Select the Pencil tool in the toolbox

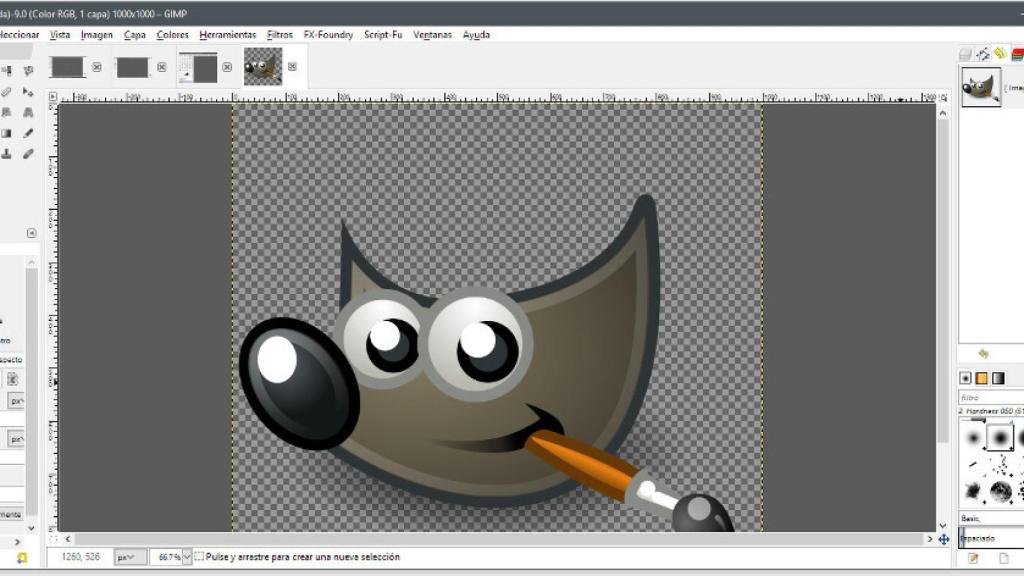[x=28, y=131]
